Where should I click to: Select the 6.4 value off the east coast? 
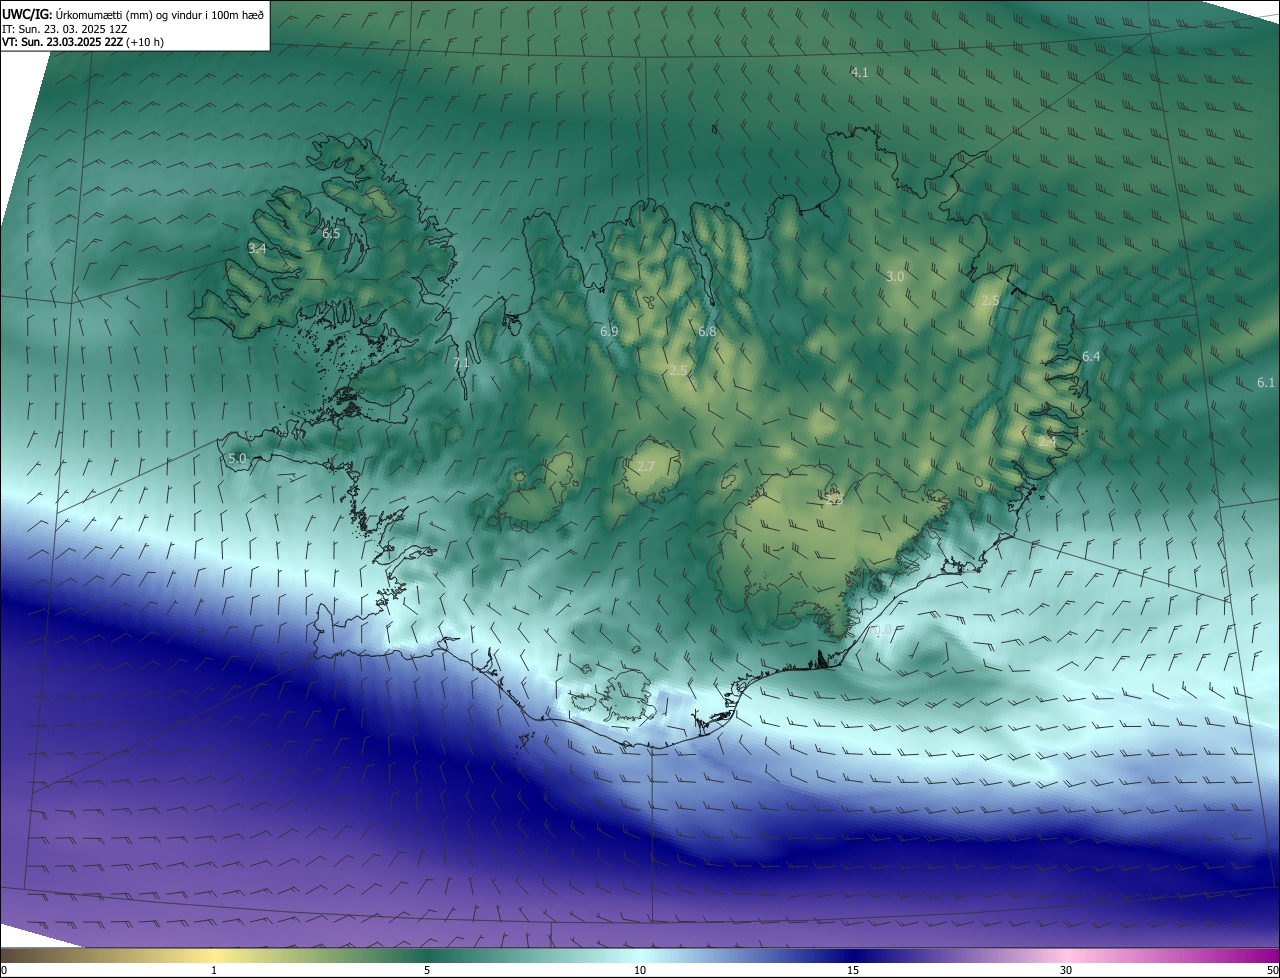click(1091, 356)
